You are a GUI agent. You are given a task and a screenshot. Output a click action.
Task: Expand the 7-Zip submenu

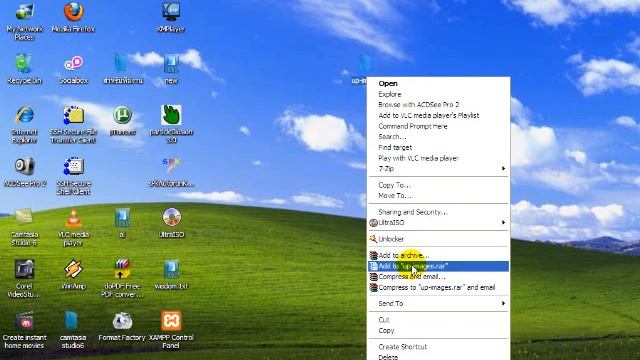[x=439, y=169]
